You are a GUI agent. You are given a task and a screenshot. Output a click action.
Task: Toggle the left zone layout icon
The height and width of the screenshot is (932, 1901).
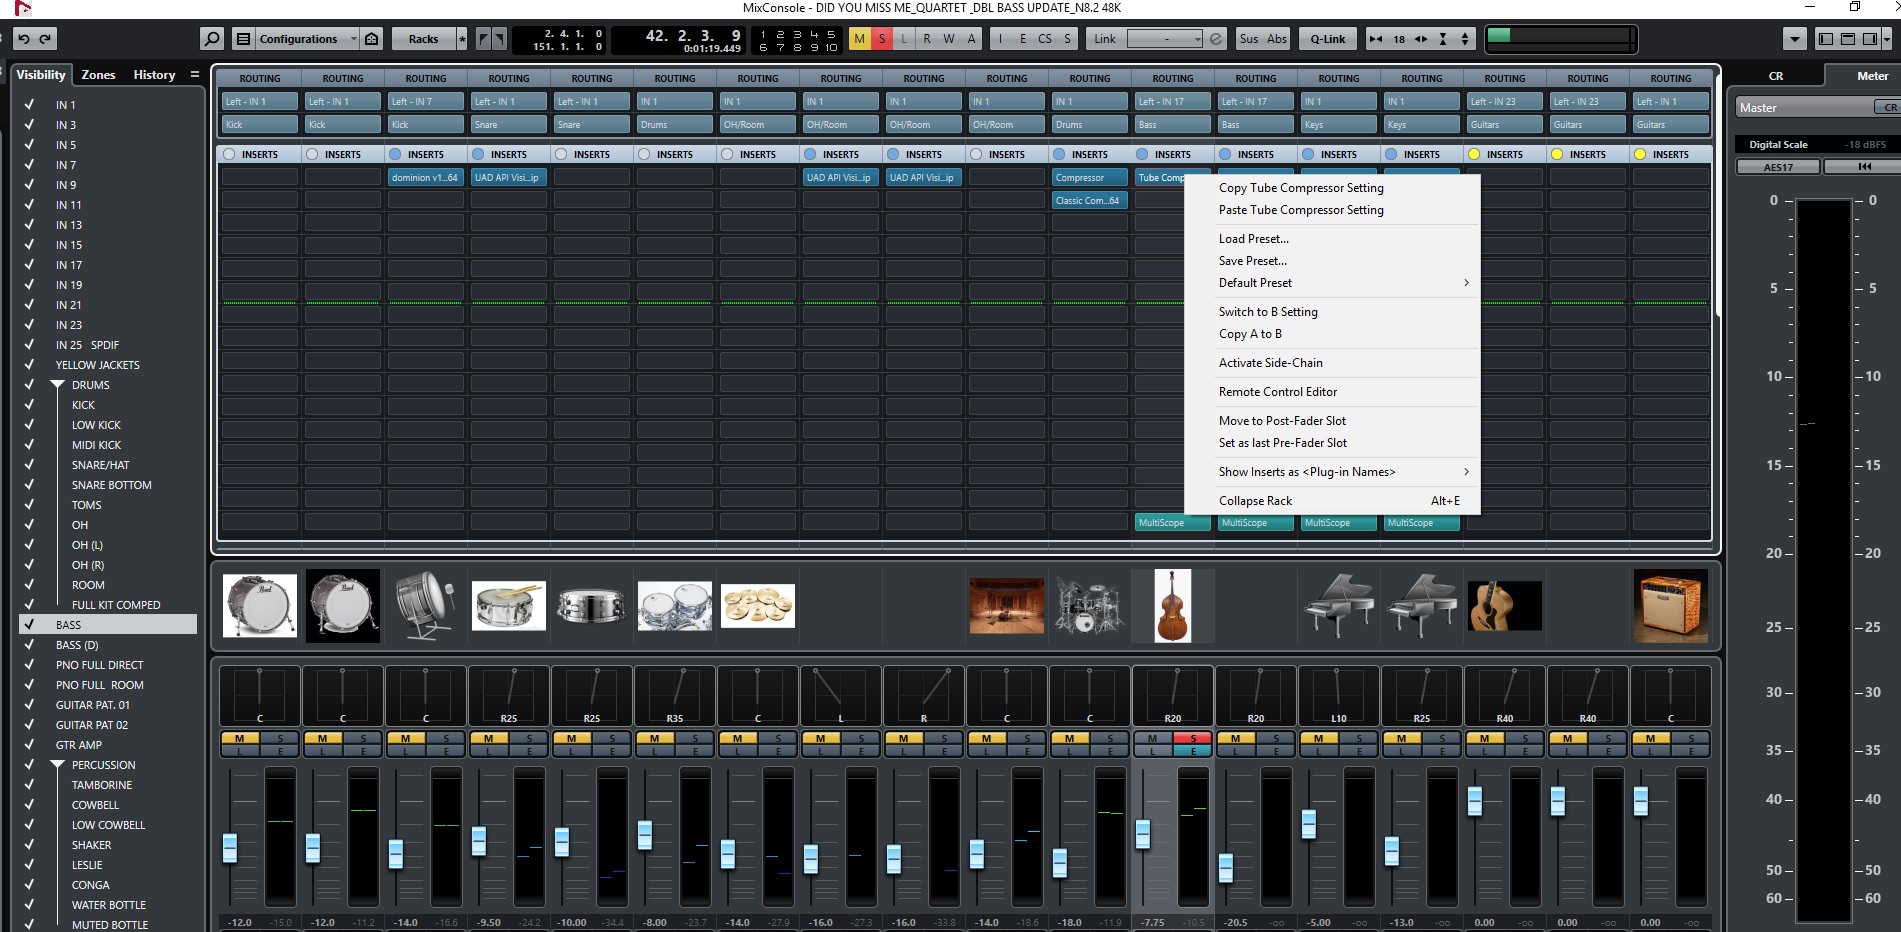click(x=1825, y=39)
